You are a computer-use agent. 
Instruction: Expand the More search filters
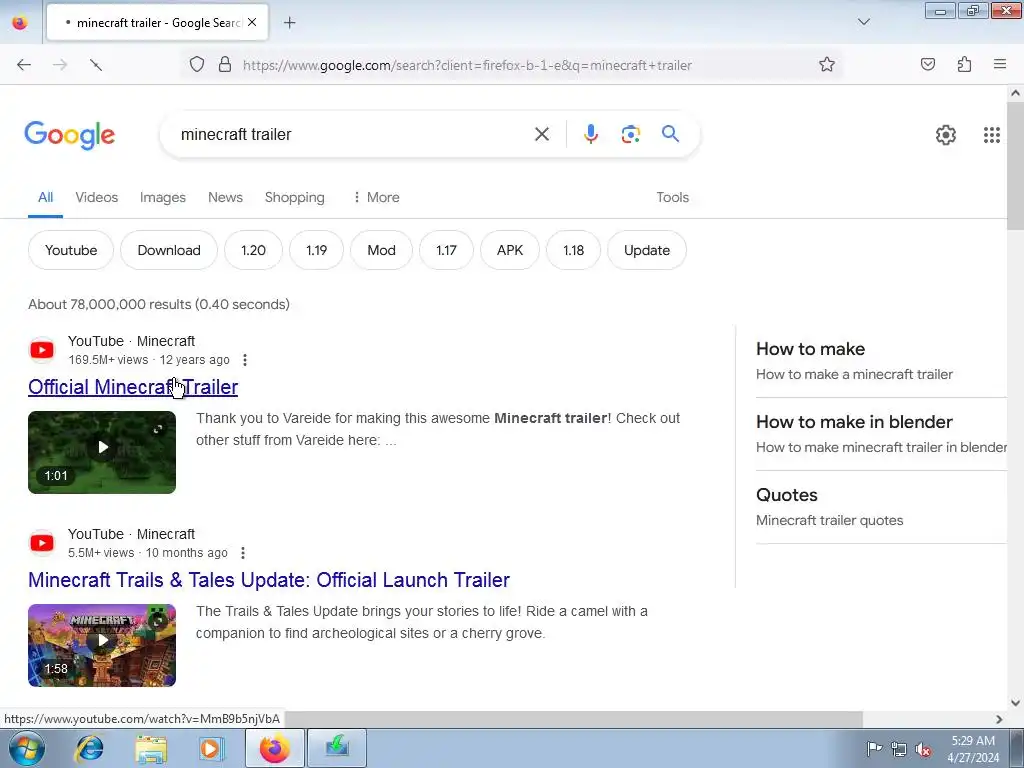(376, 197)
